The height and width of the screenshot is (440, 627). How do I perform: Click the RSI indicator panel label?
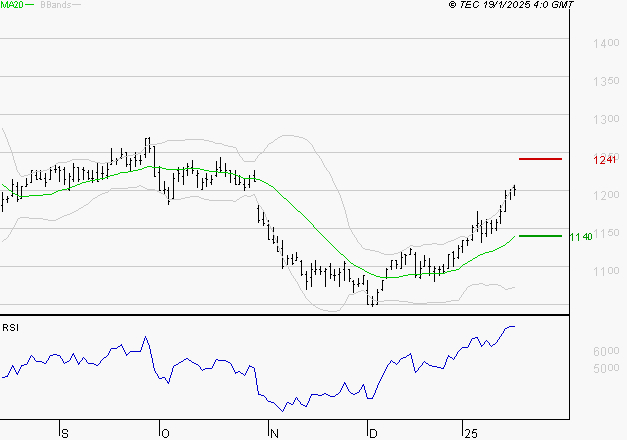click(x=10, y=327)
